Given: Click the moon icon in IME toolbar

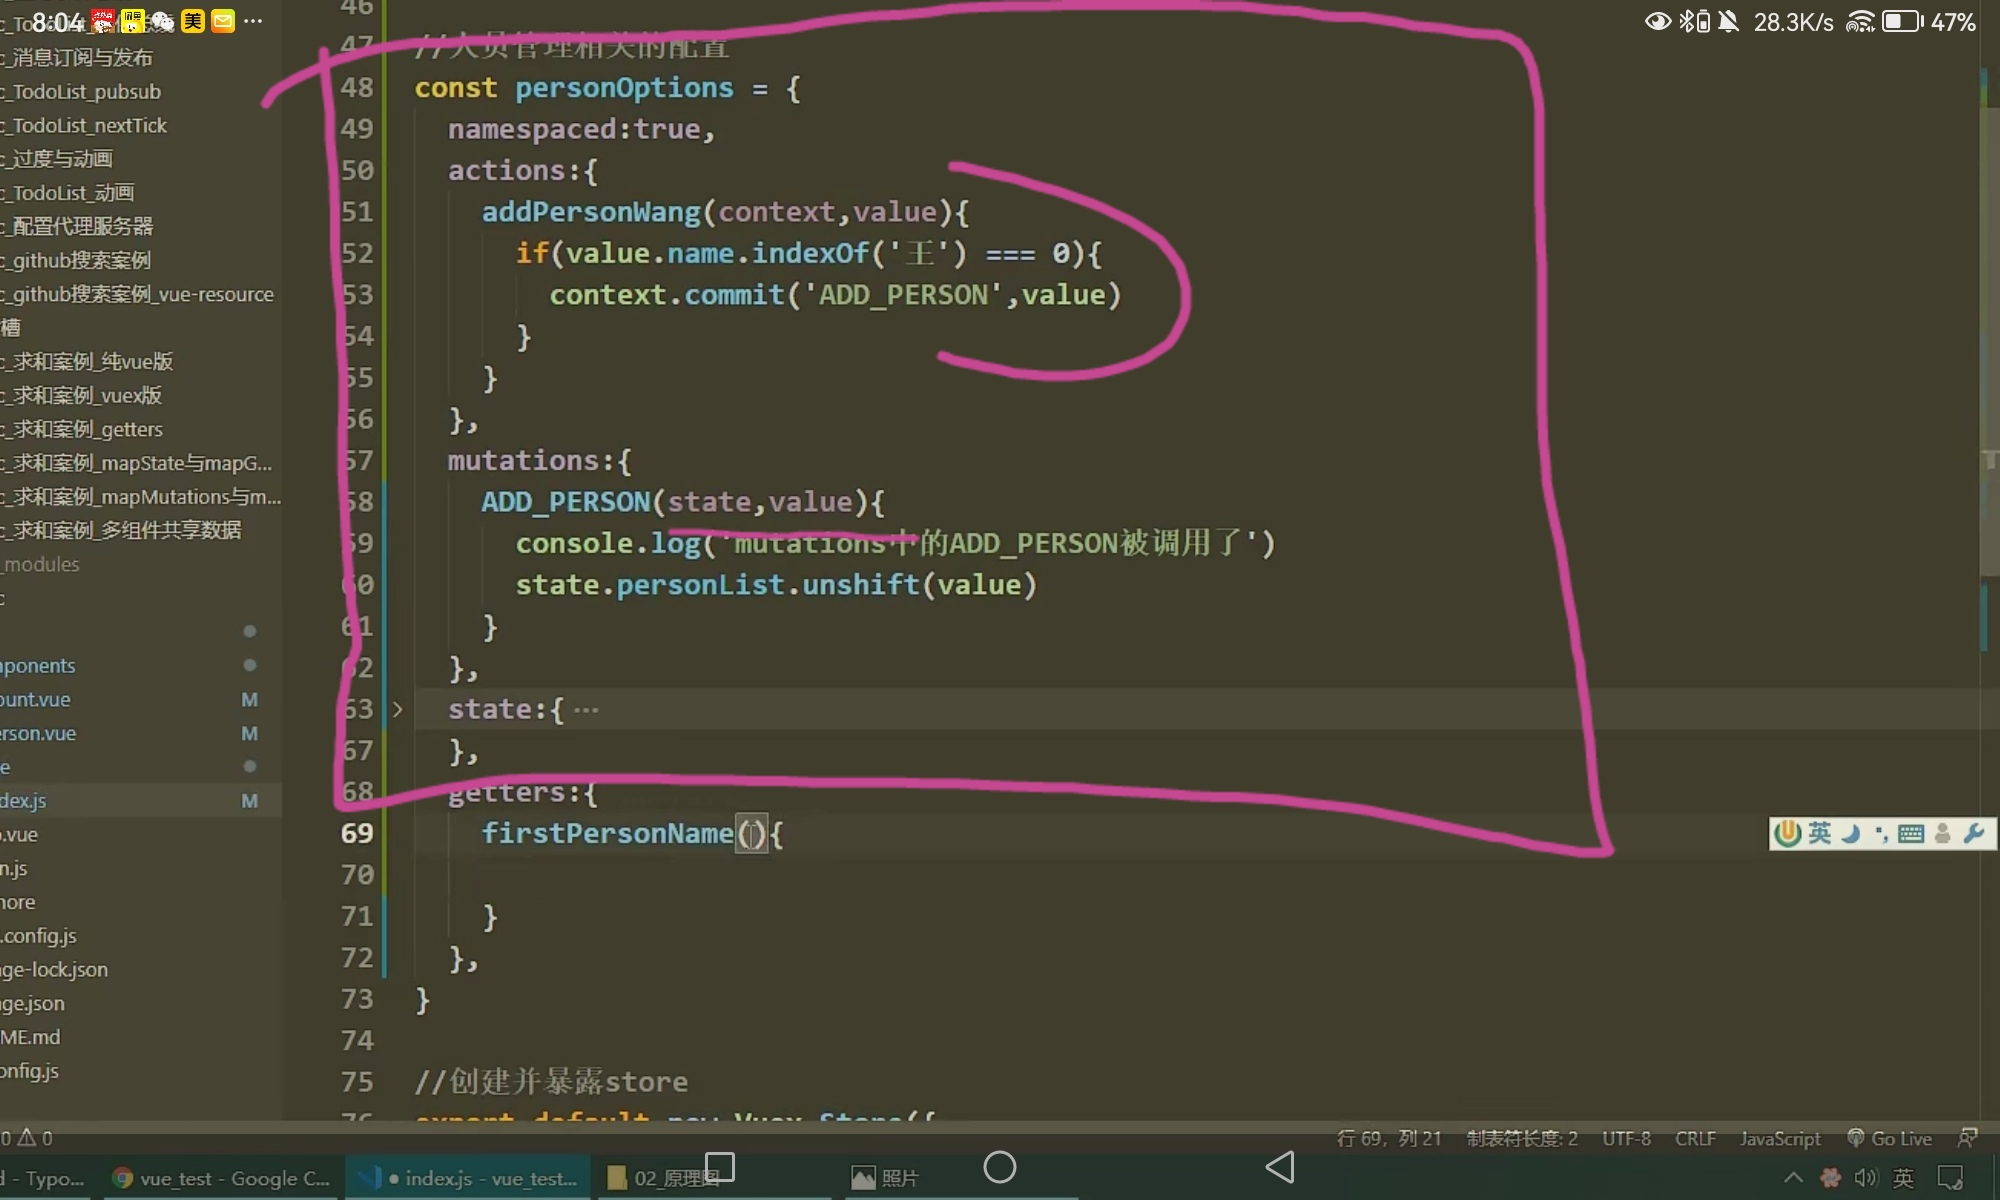Looking at the screenshot, I should [x=1851, y=833].
